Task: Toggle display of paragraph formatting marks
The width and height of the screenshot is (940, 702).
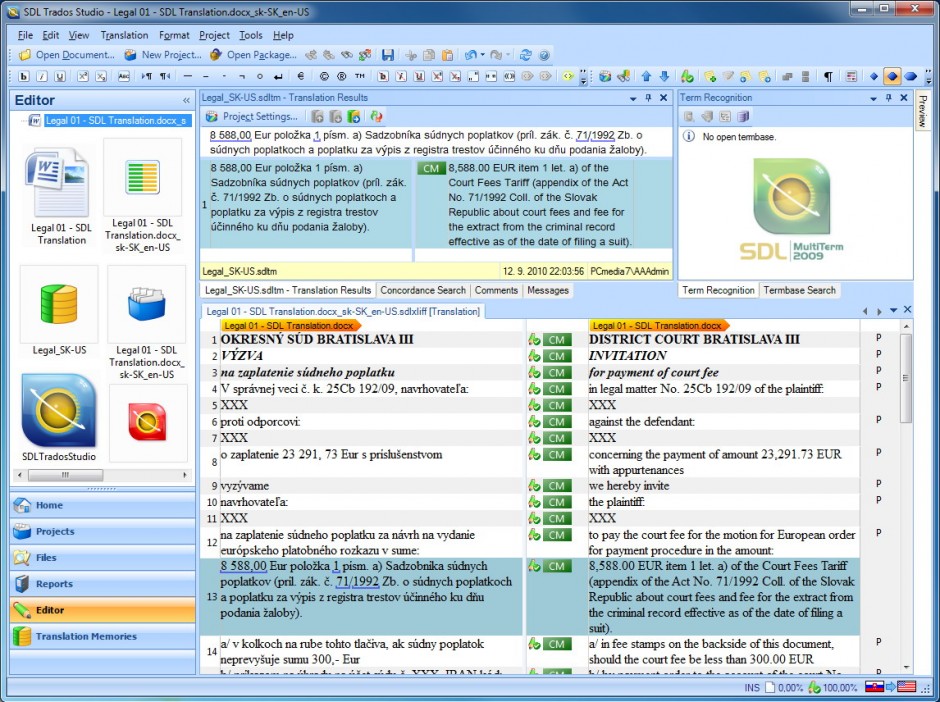Action: [826, 76]
